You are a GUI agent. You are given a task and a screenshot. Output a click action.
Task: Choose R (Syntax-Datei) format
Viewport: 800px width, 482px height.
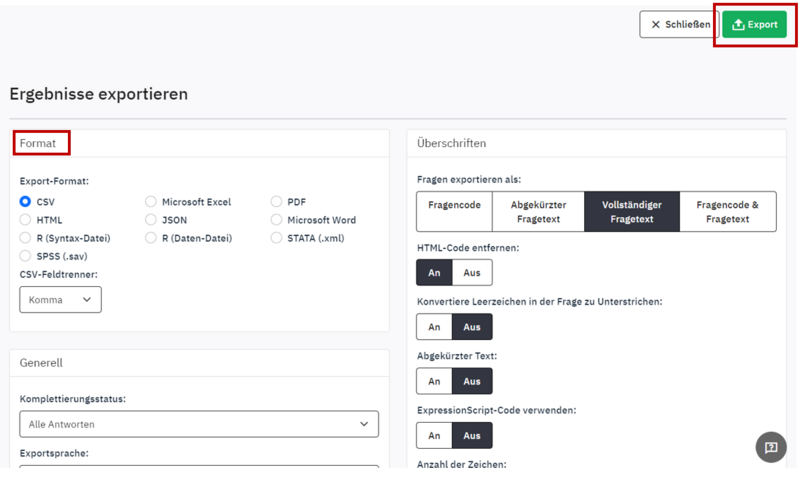click(x=25, y=238)
